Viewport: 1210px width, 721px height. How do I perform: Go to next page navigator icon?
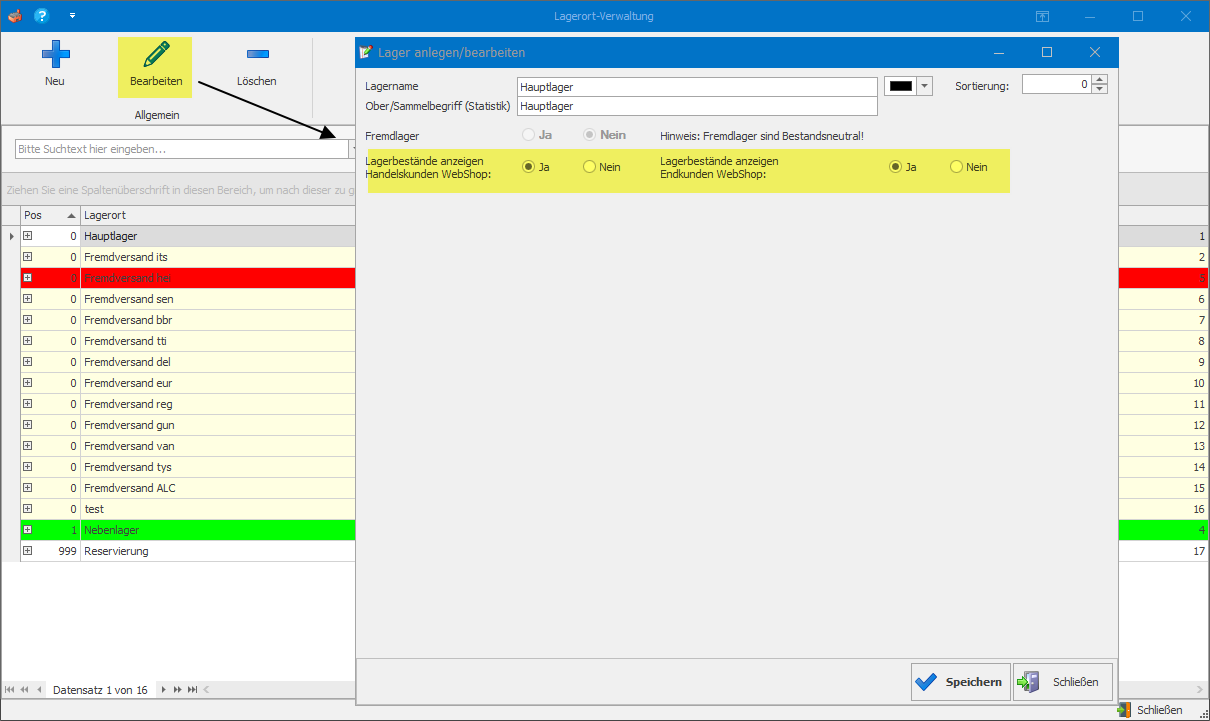(x=178, y=690)
